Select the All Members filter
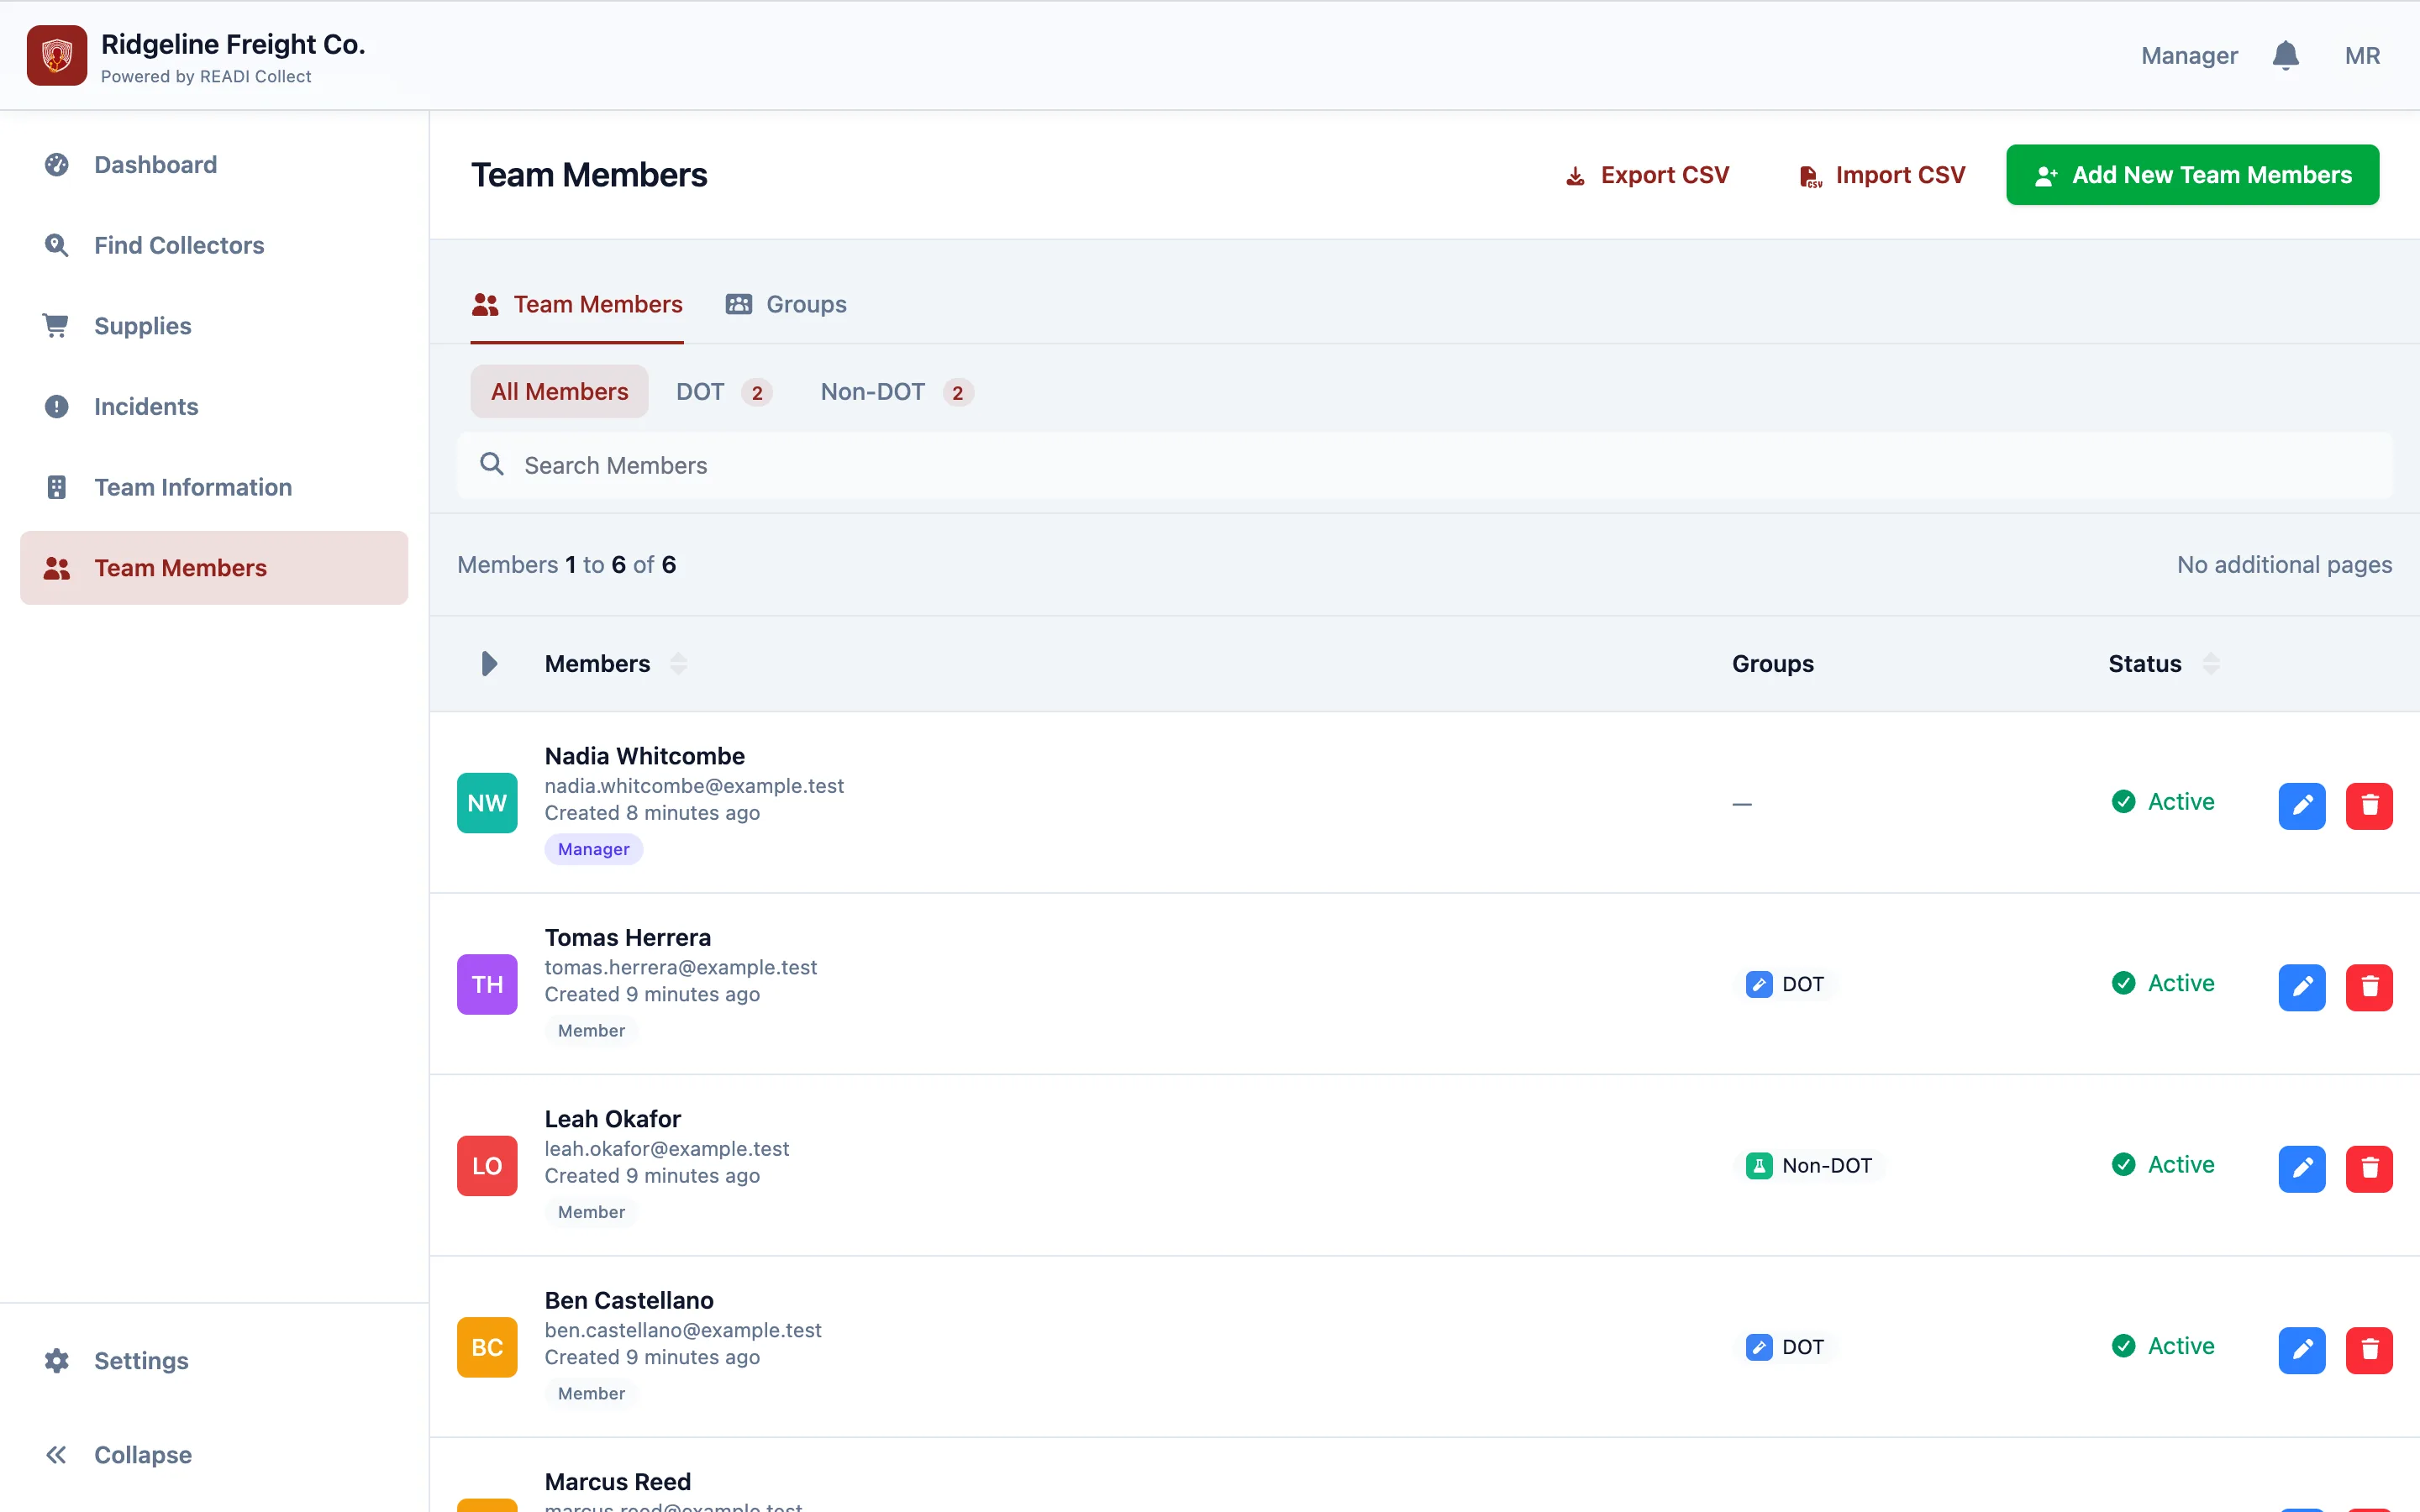The image size is (2420, 1512). click(559, 391)
